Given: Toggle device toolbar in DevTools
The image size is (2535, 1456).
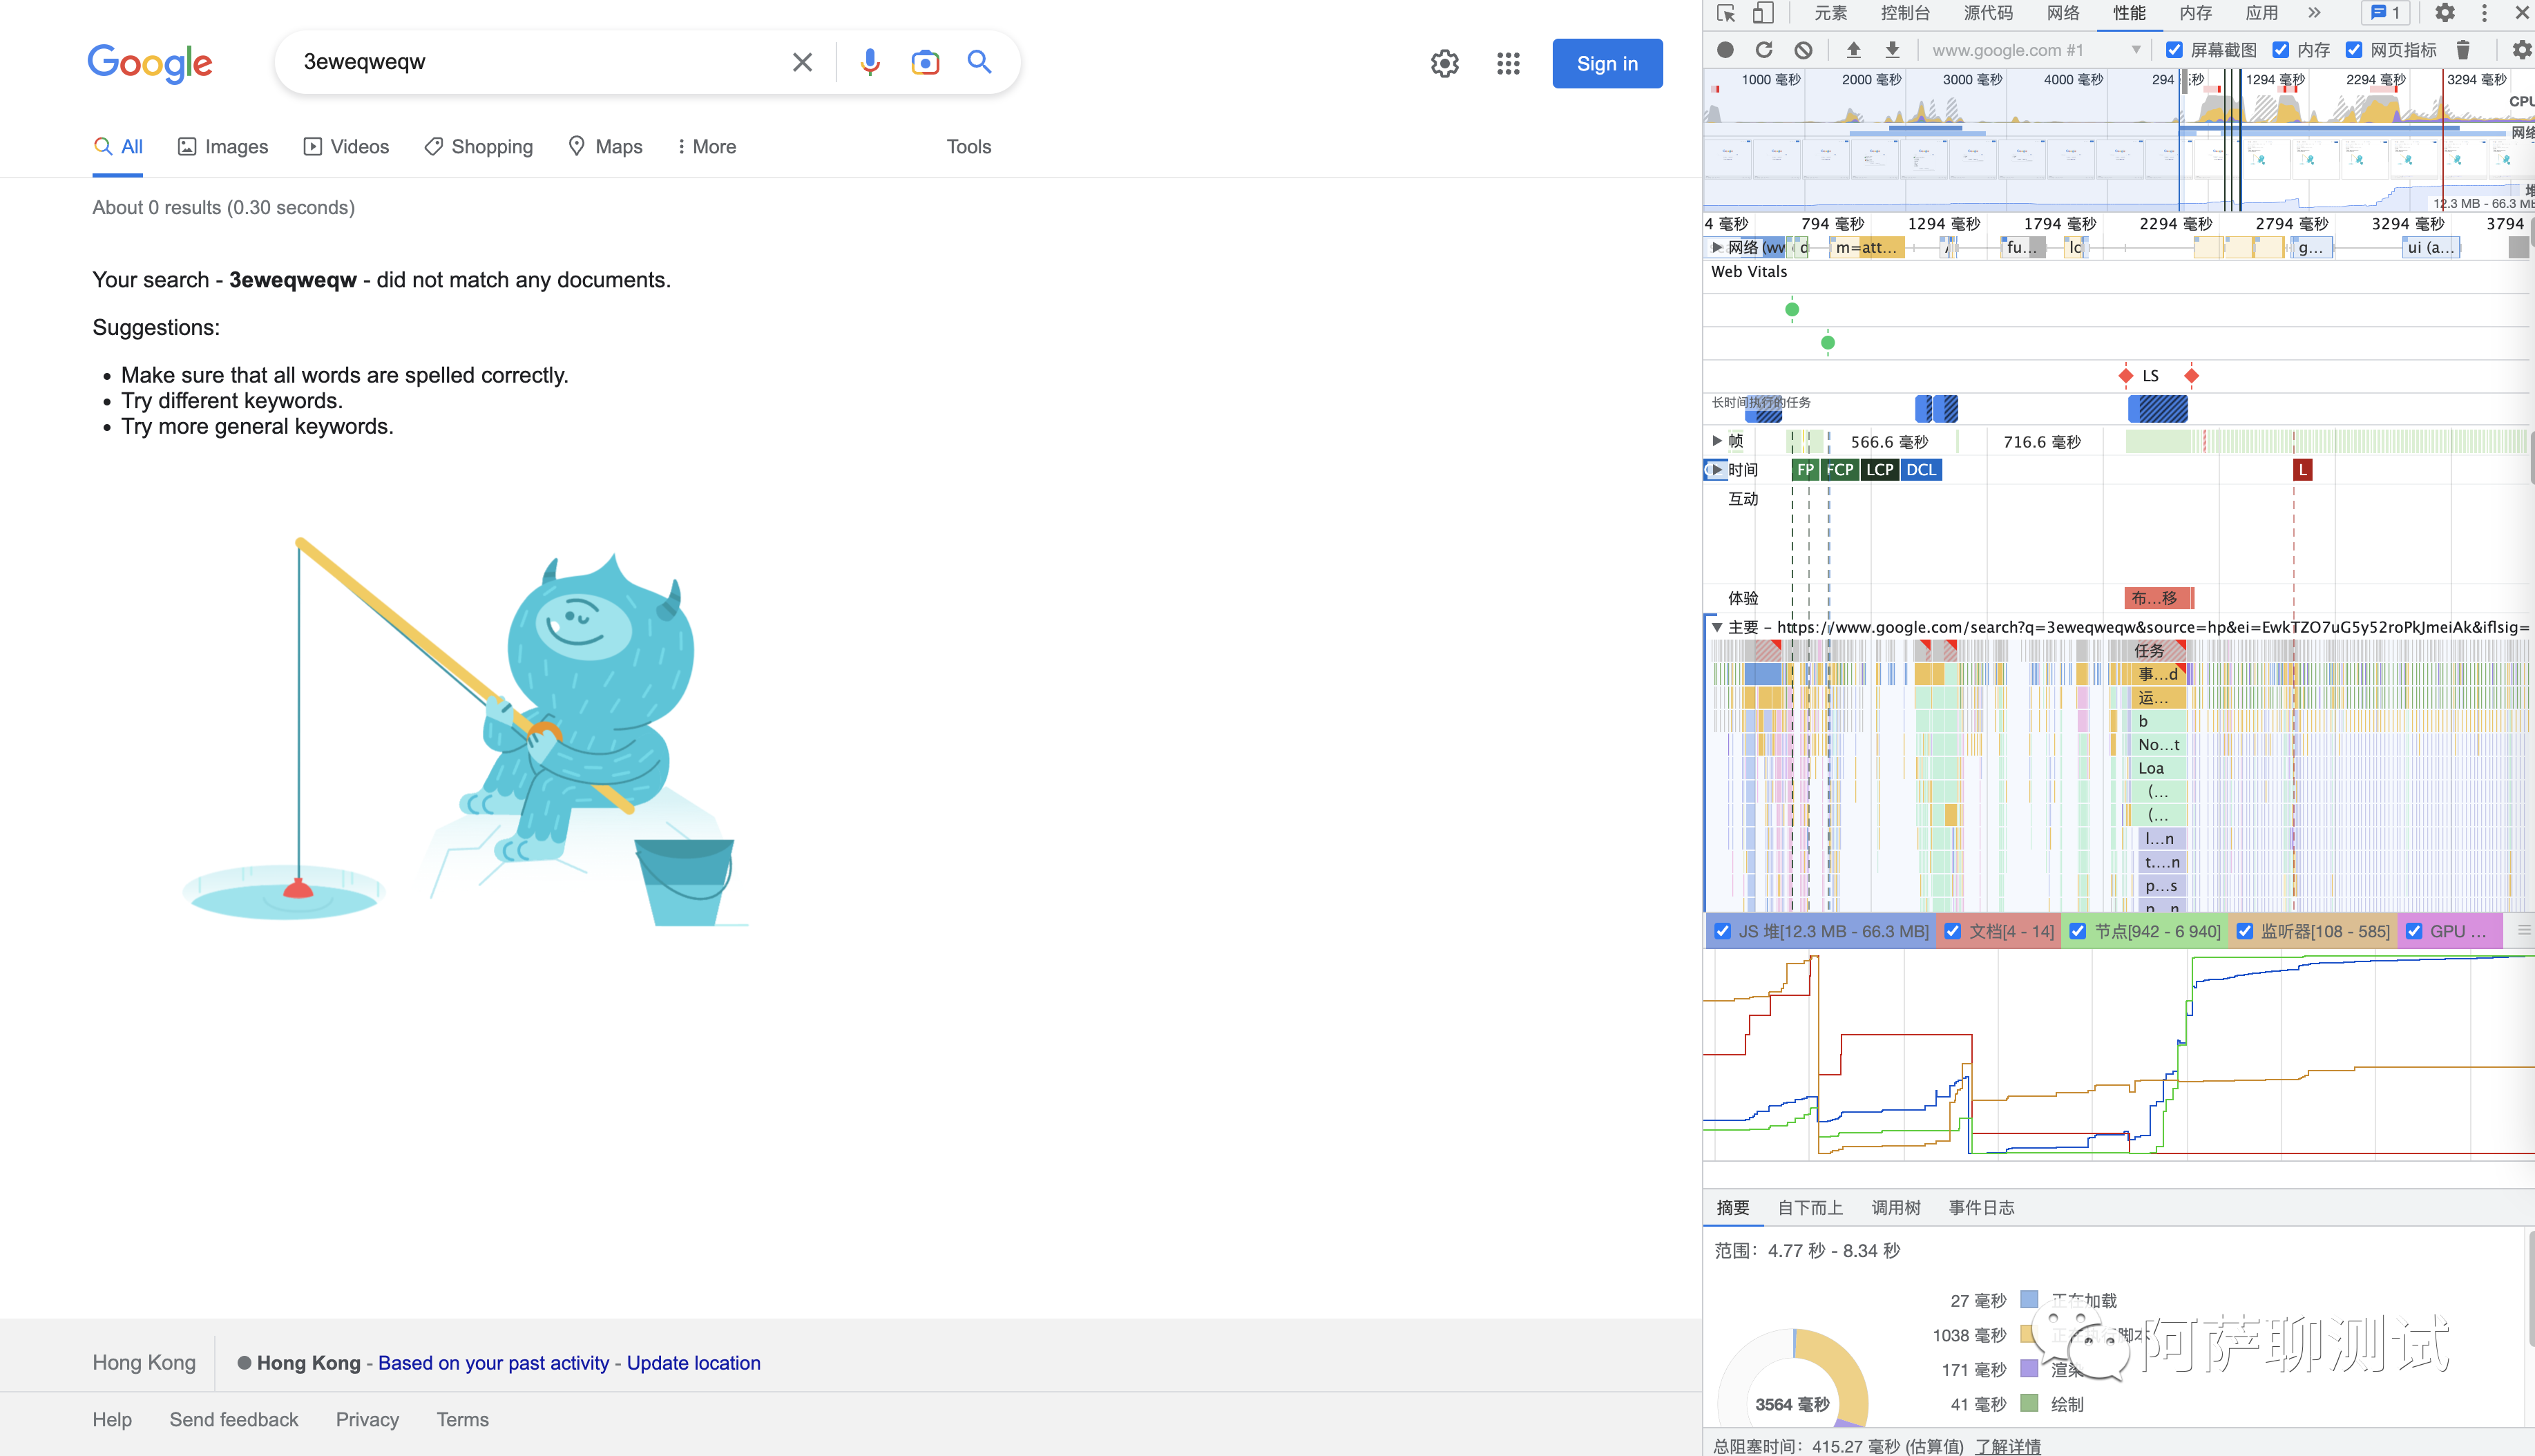Looking at the screenshot, I should point(1763,13).
